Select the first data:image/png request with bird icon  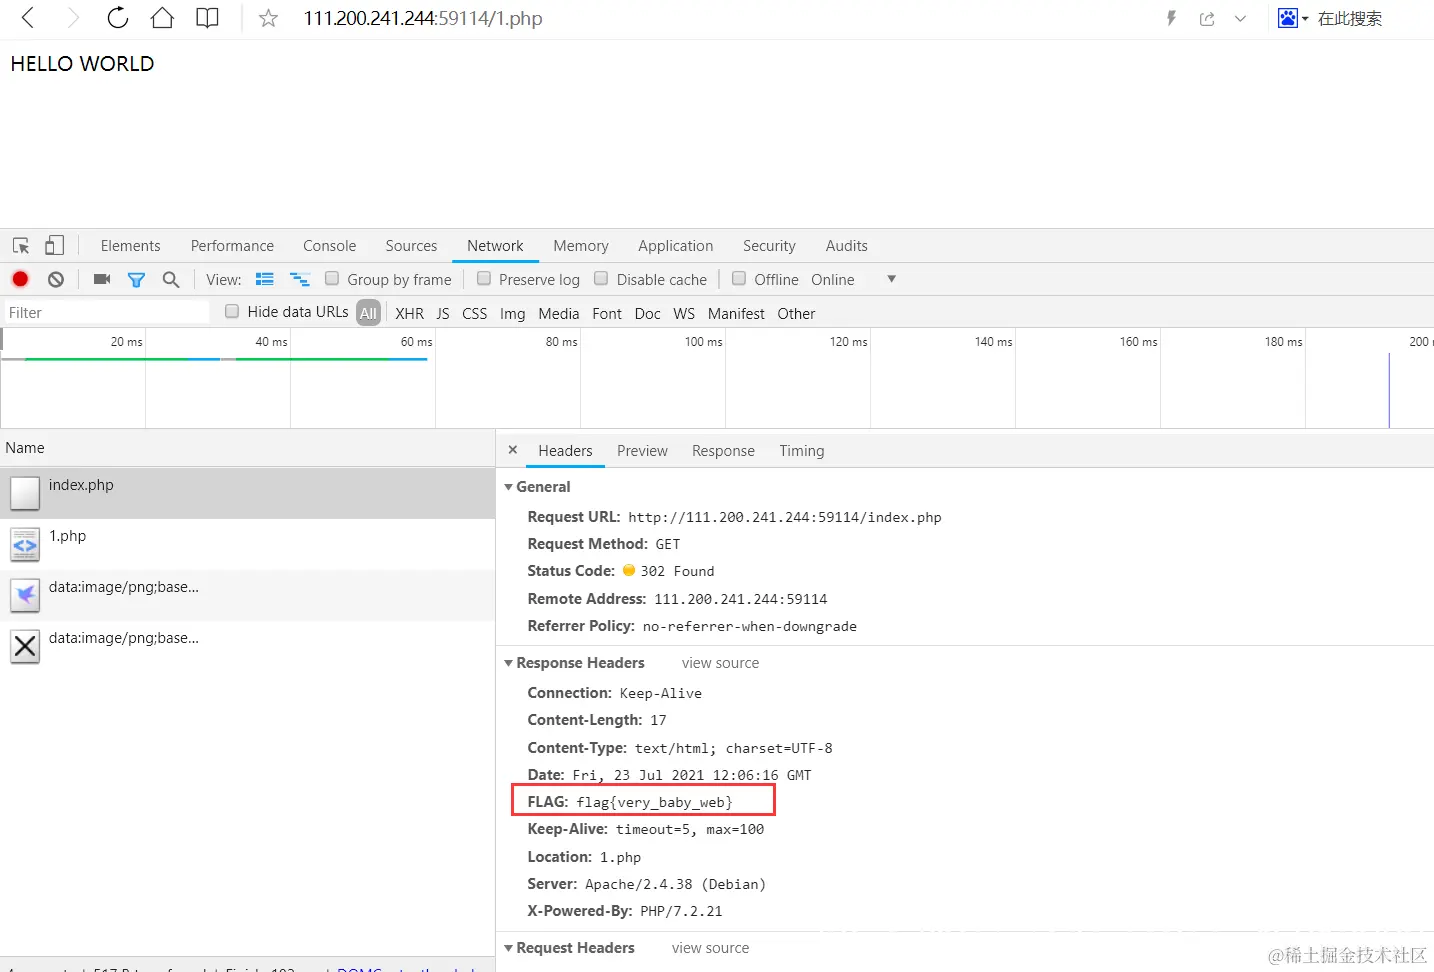248,595
